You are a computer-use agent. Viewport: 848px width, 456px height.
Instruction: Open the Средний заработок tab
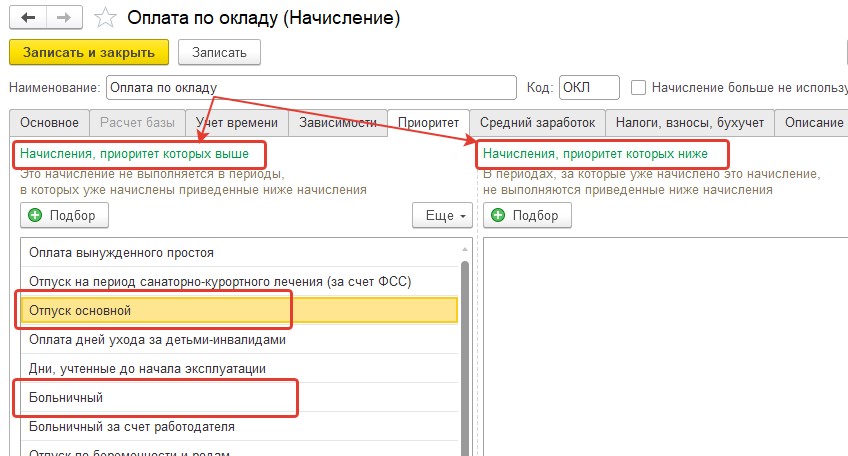coord(538,123)
